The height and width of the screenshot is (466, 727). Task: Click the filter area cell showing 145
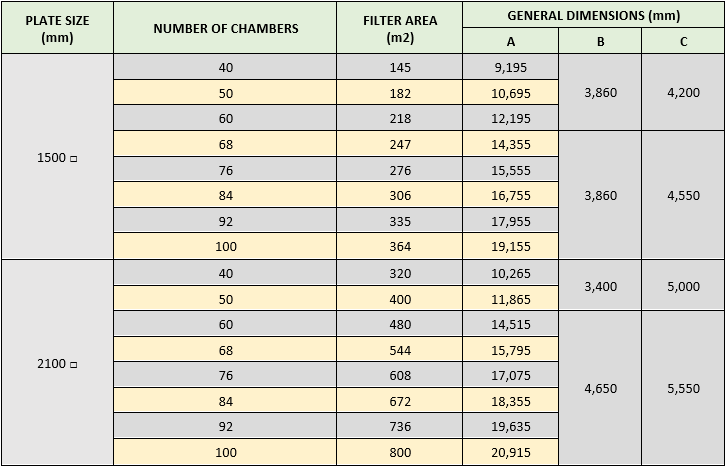tap(399, 67)
